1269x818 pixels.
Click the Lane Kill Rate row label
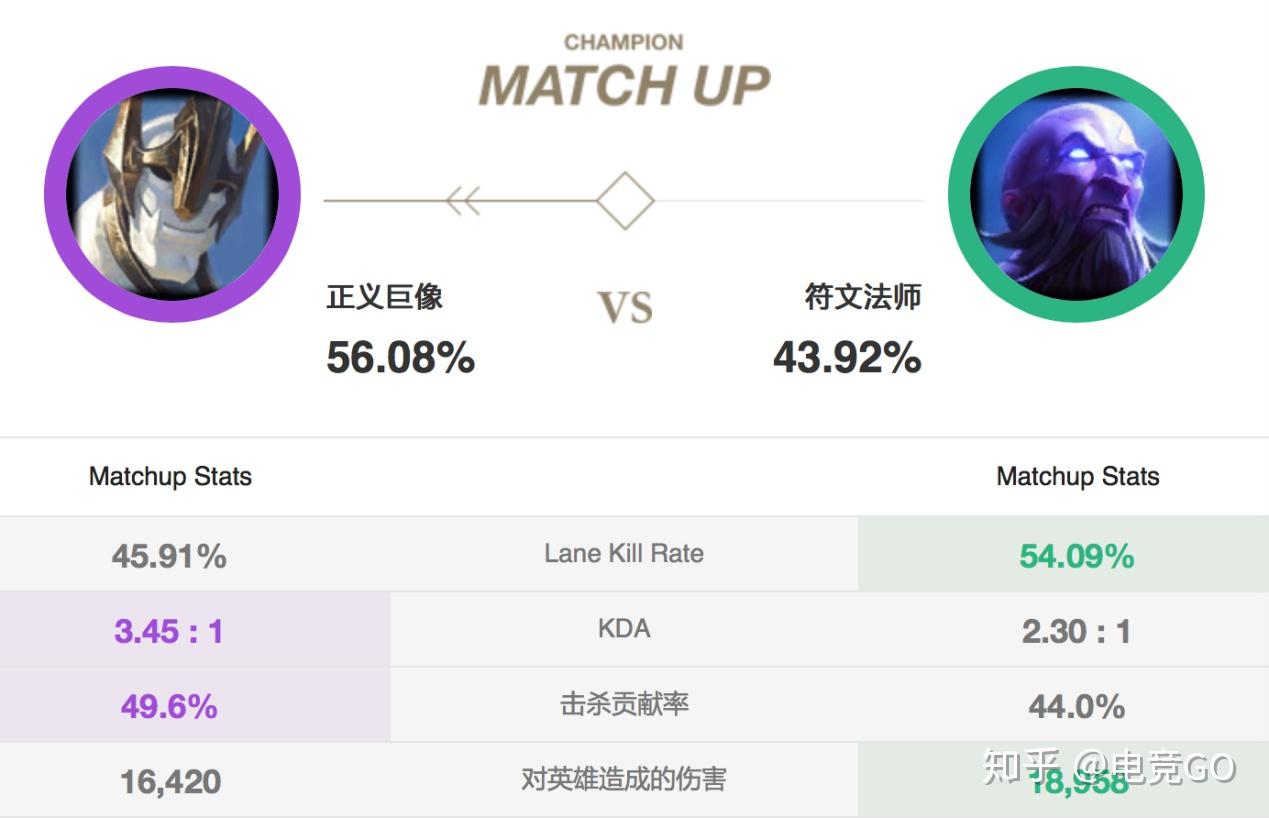(x=623, y=552)
